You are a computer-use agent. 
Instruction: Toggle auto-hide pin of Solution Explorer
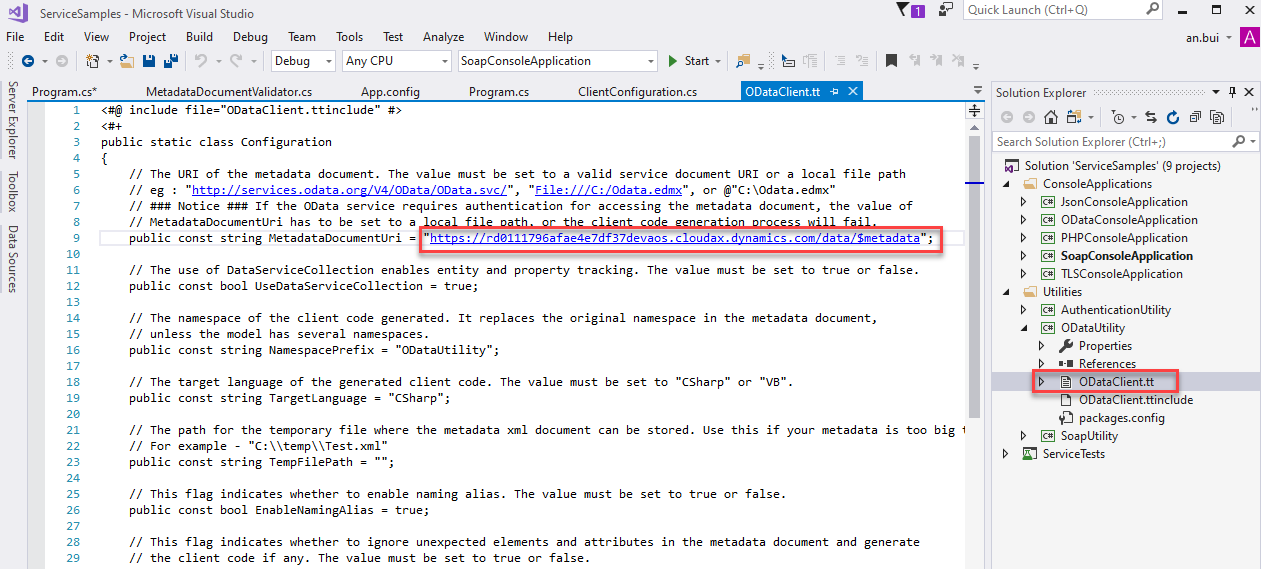point(1231,92)
